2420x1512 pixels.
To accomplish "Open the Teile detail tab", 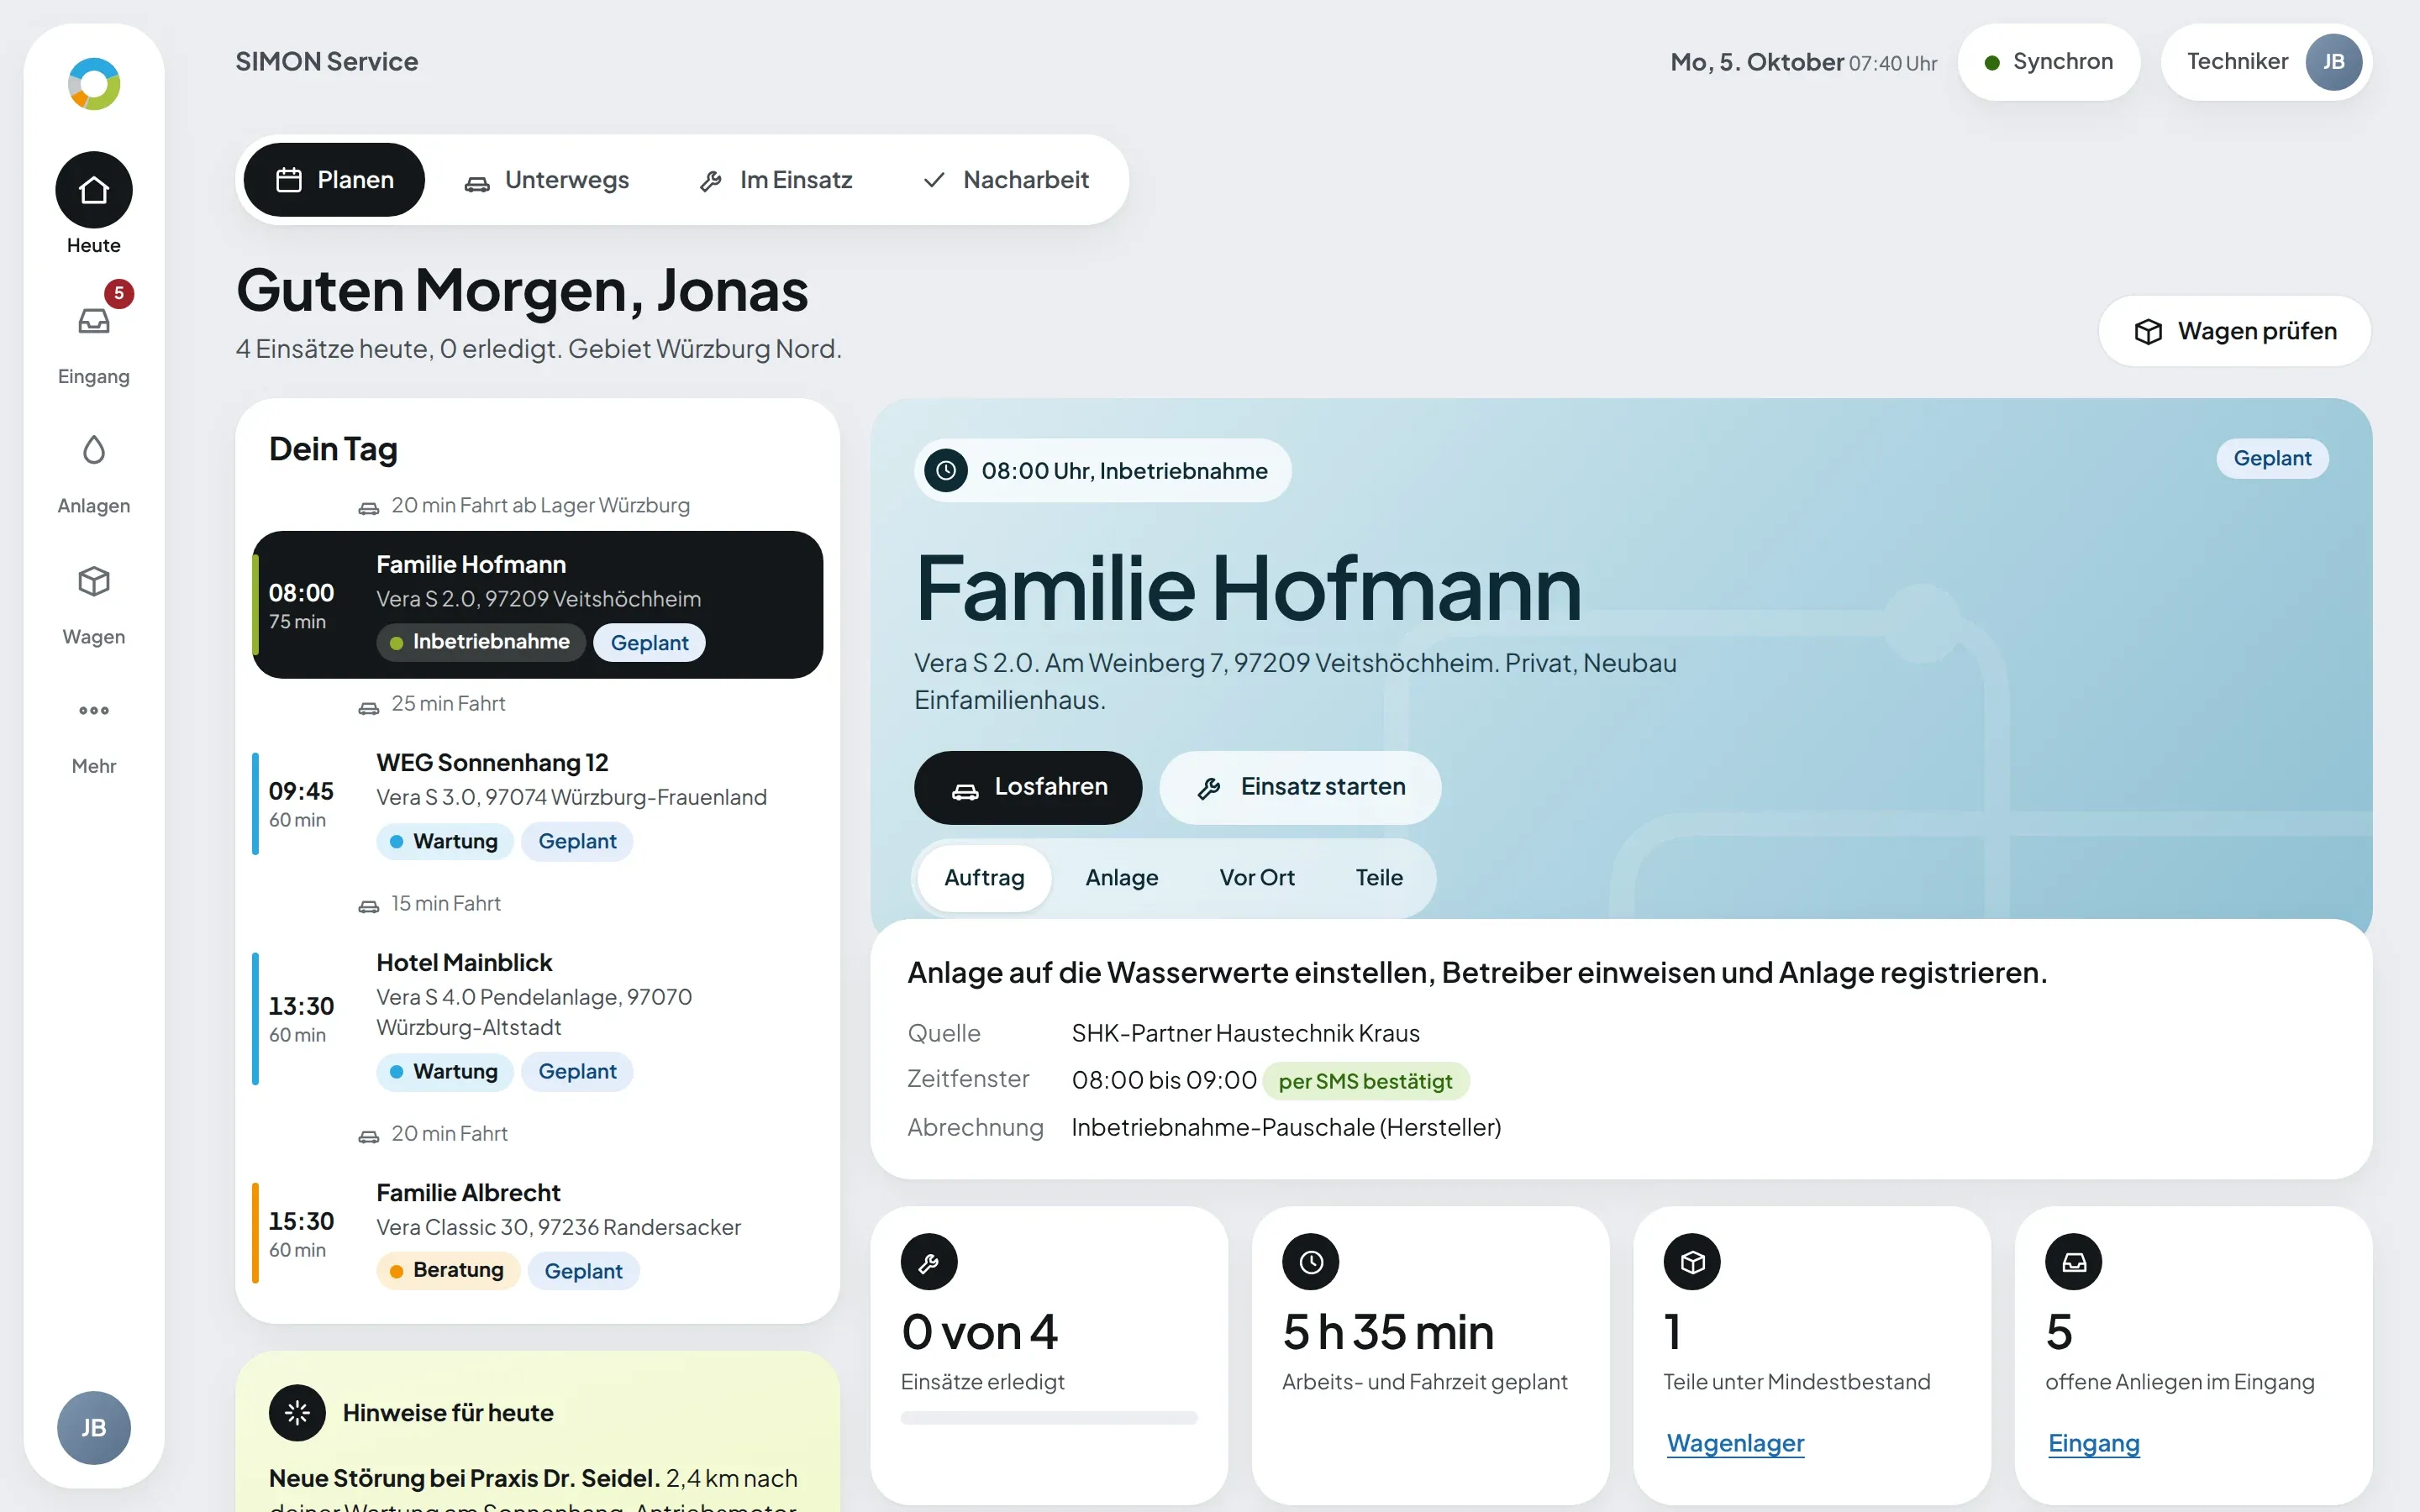I will click(1379, 878).
